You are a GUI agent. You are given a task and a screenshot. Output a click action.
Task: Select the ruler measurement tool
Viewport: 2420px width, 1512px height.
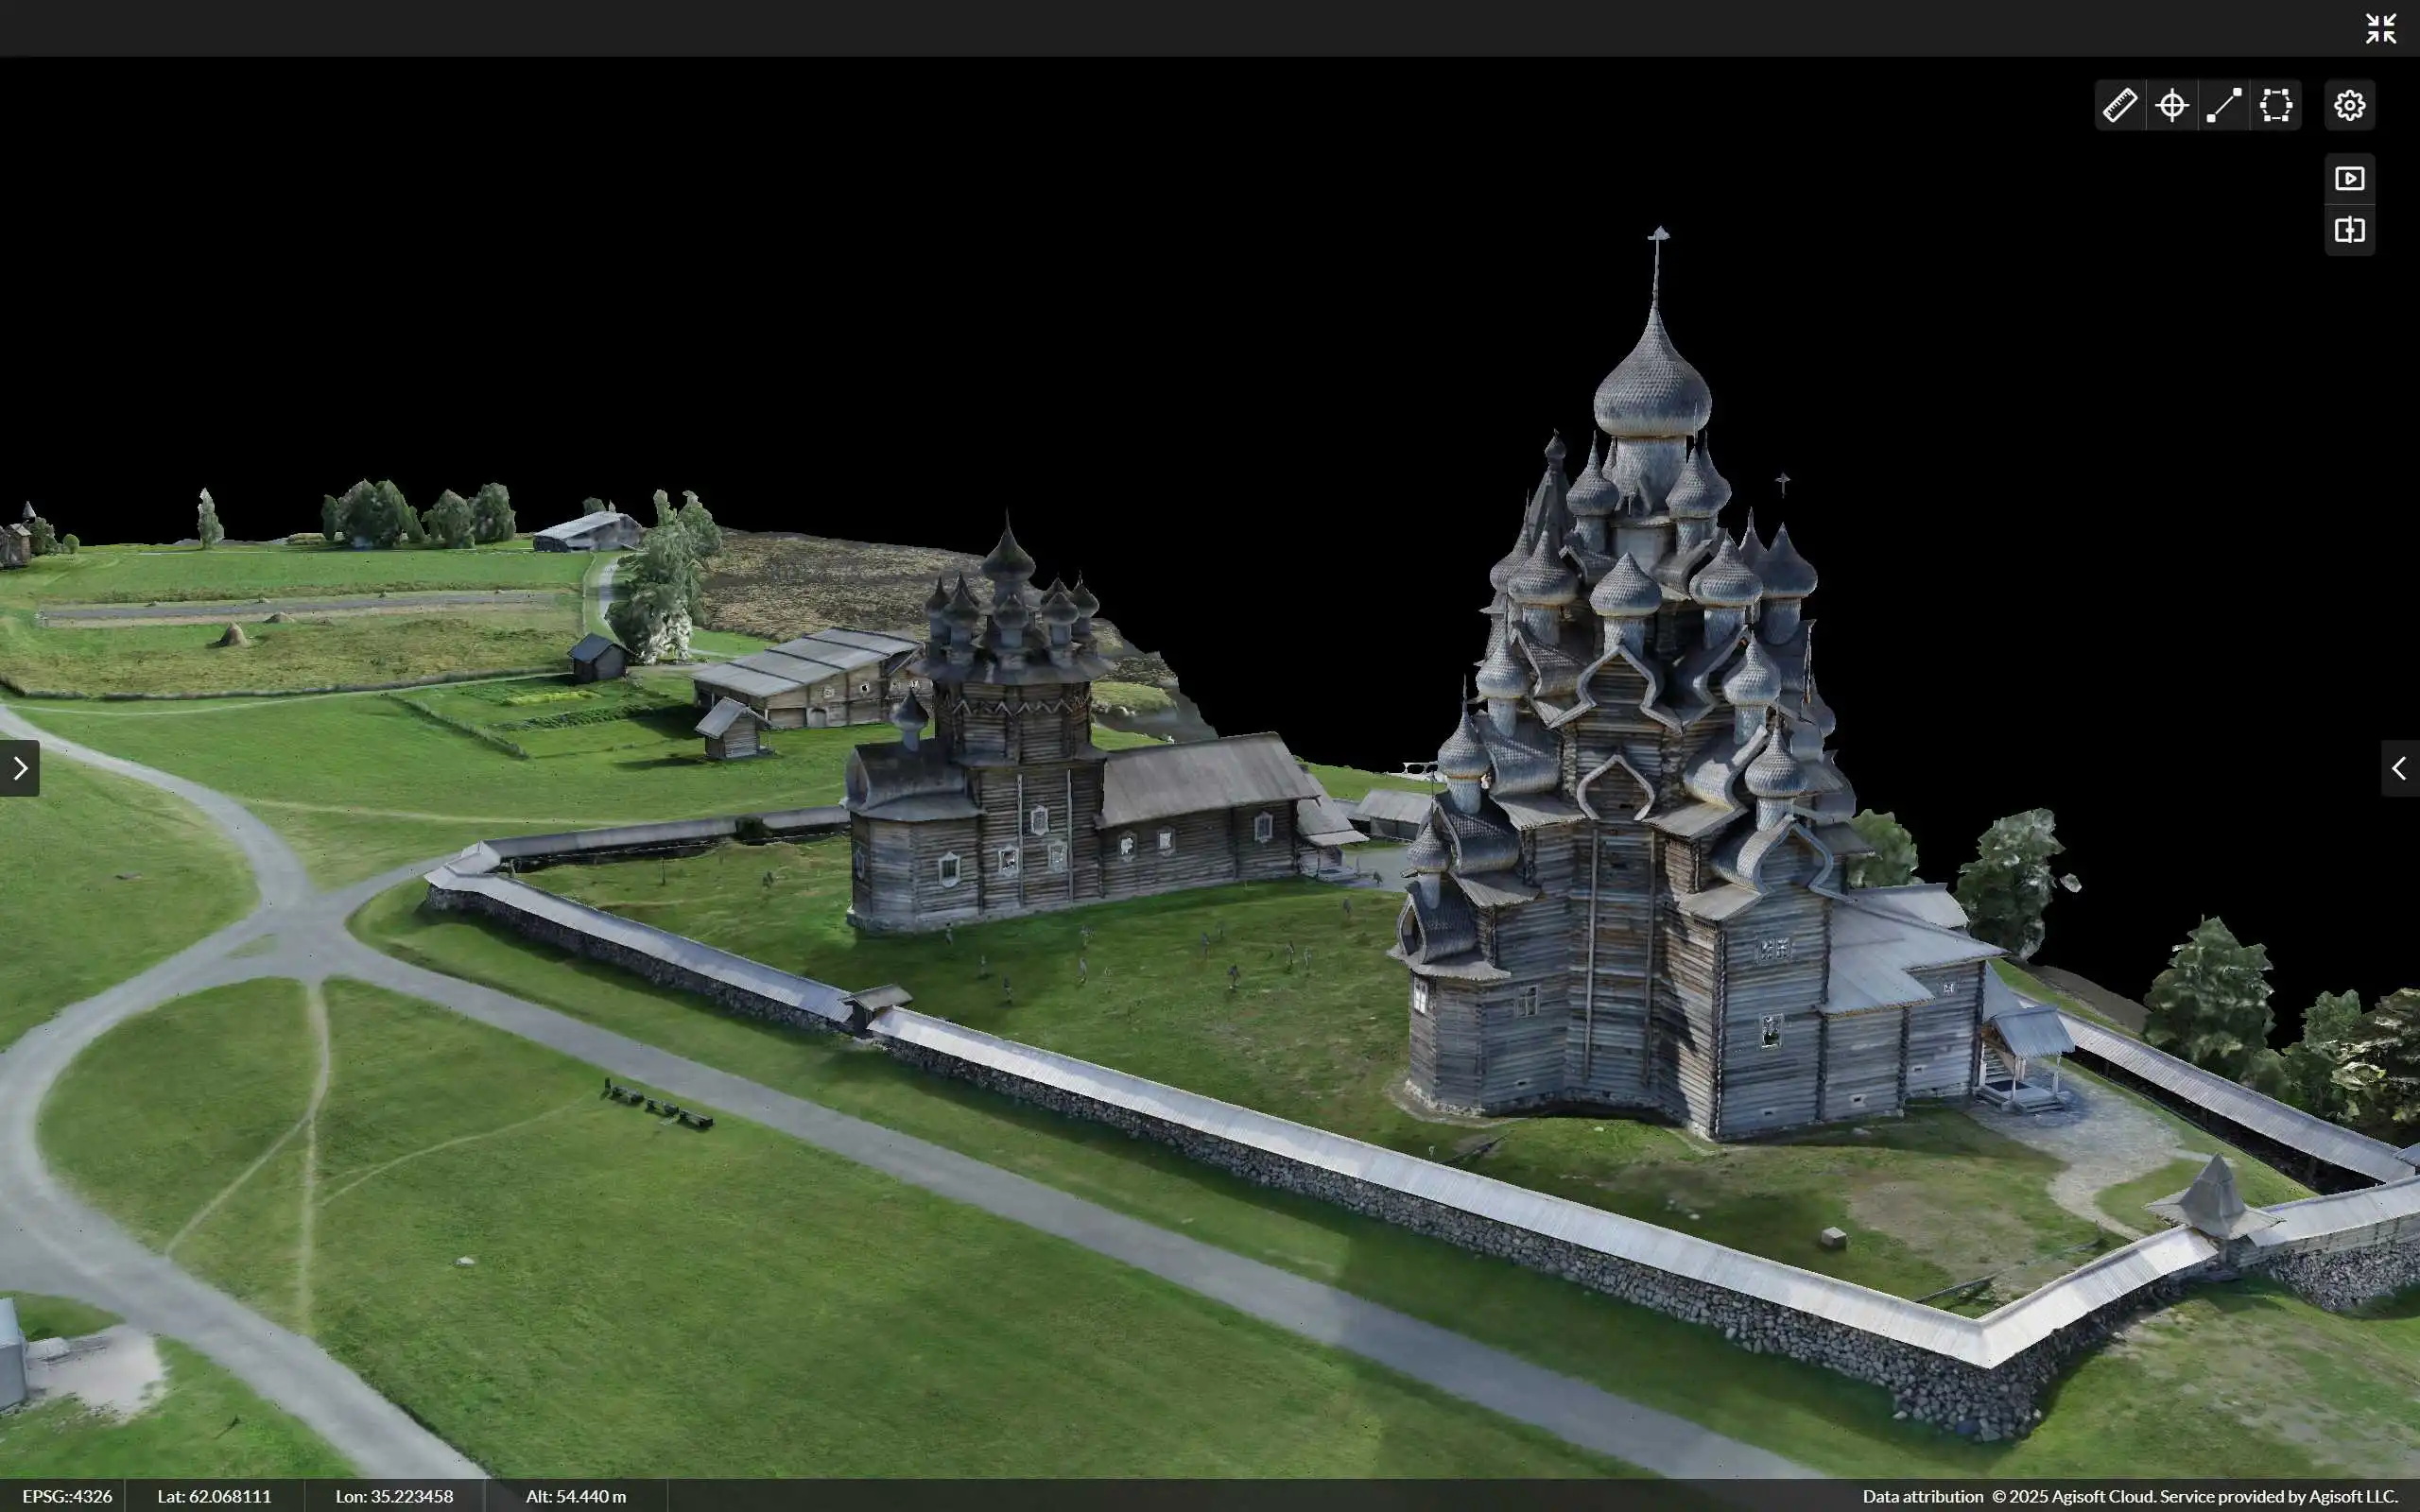pyautogui.click(x=2120, y=105)
